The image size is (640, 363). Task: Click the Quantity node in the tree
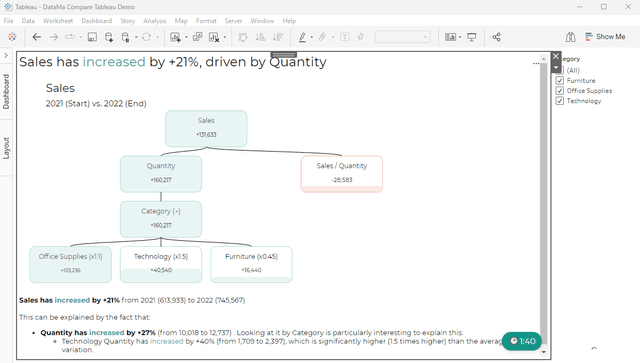pos(161,174)
